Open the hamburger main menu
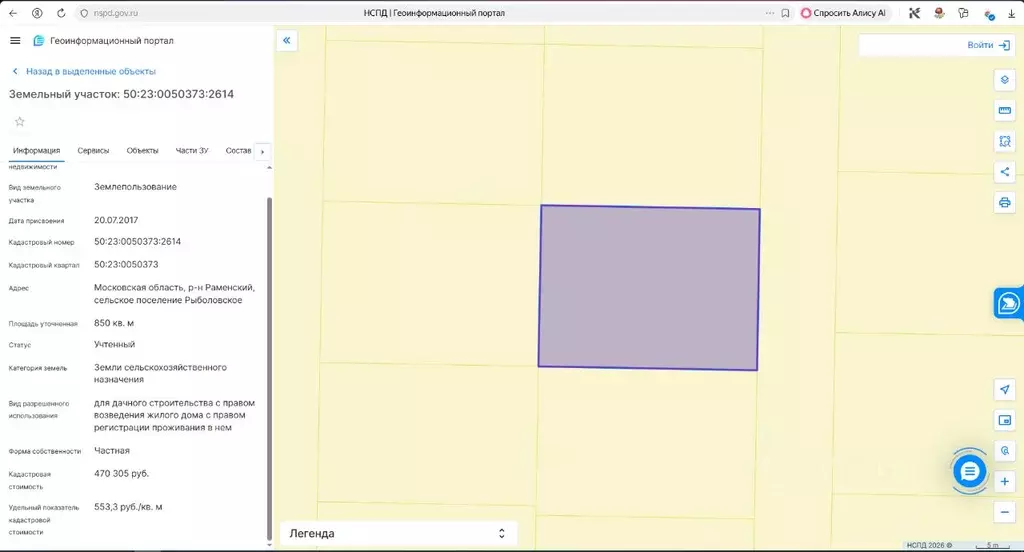Screen dimensions: 1024x552 [15, 41]
